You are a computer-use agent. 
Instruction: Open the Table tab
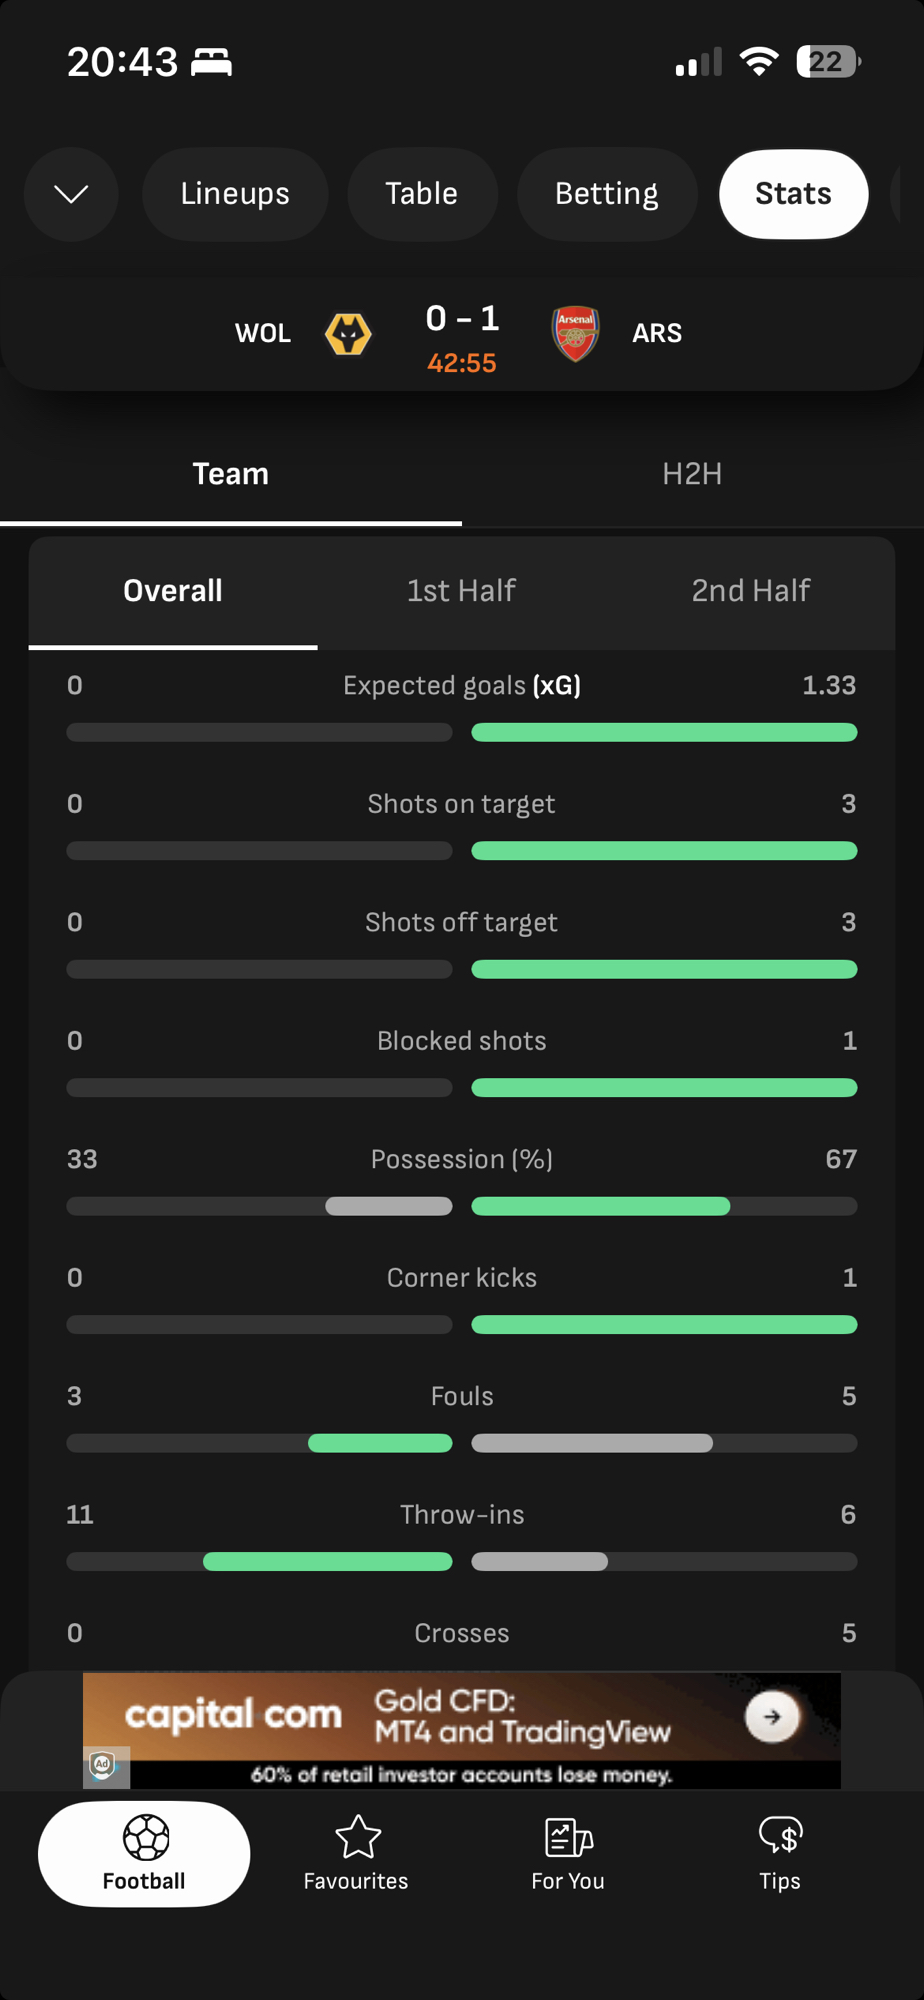422,194
